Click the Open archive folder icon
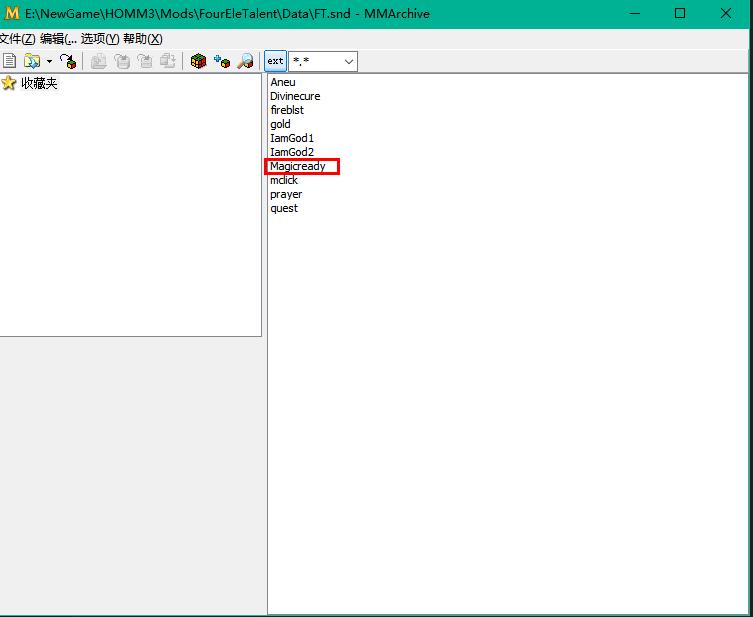The width and height of the screenshot is (753, 617). point(32,61)
